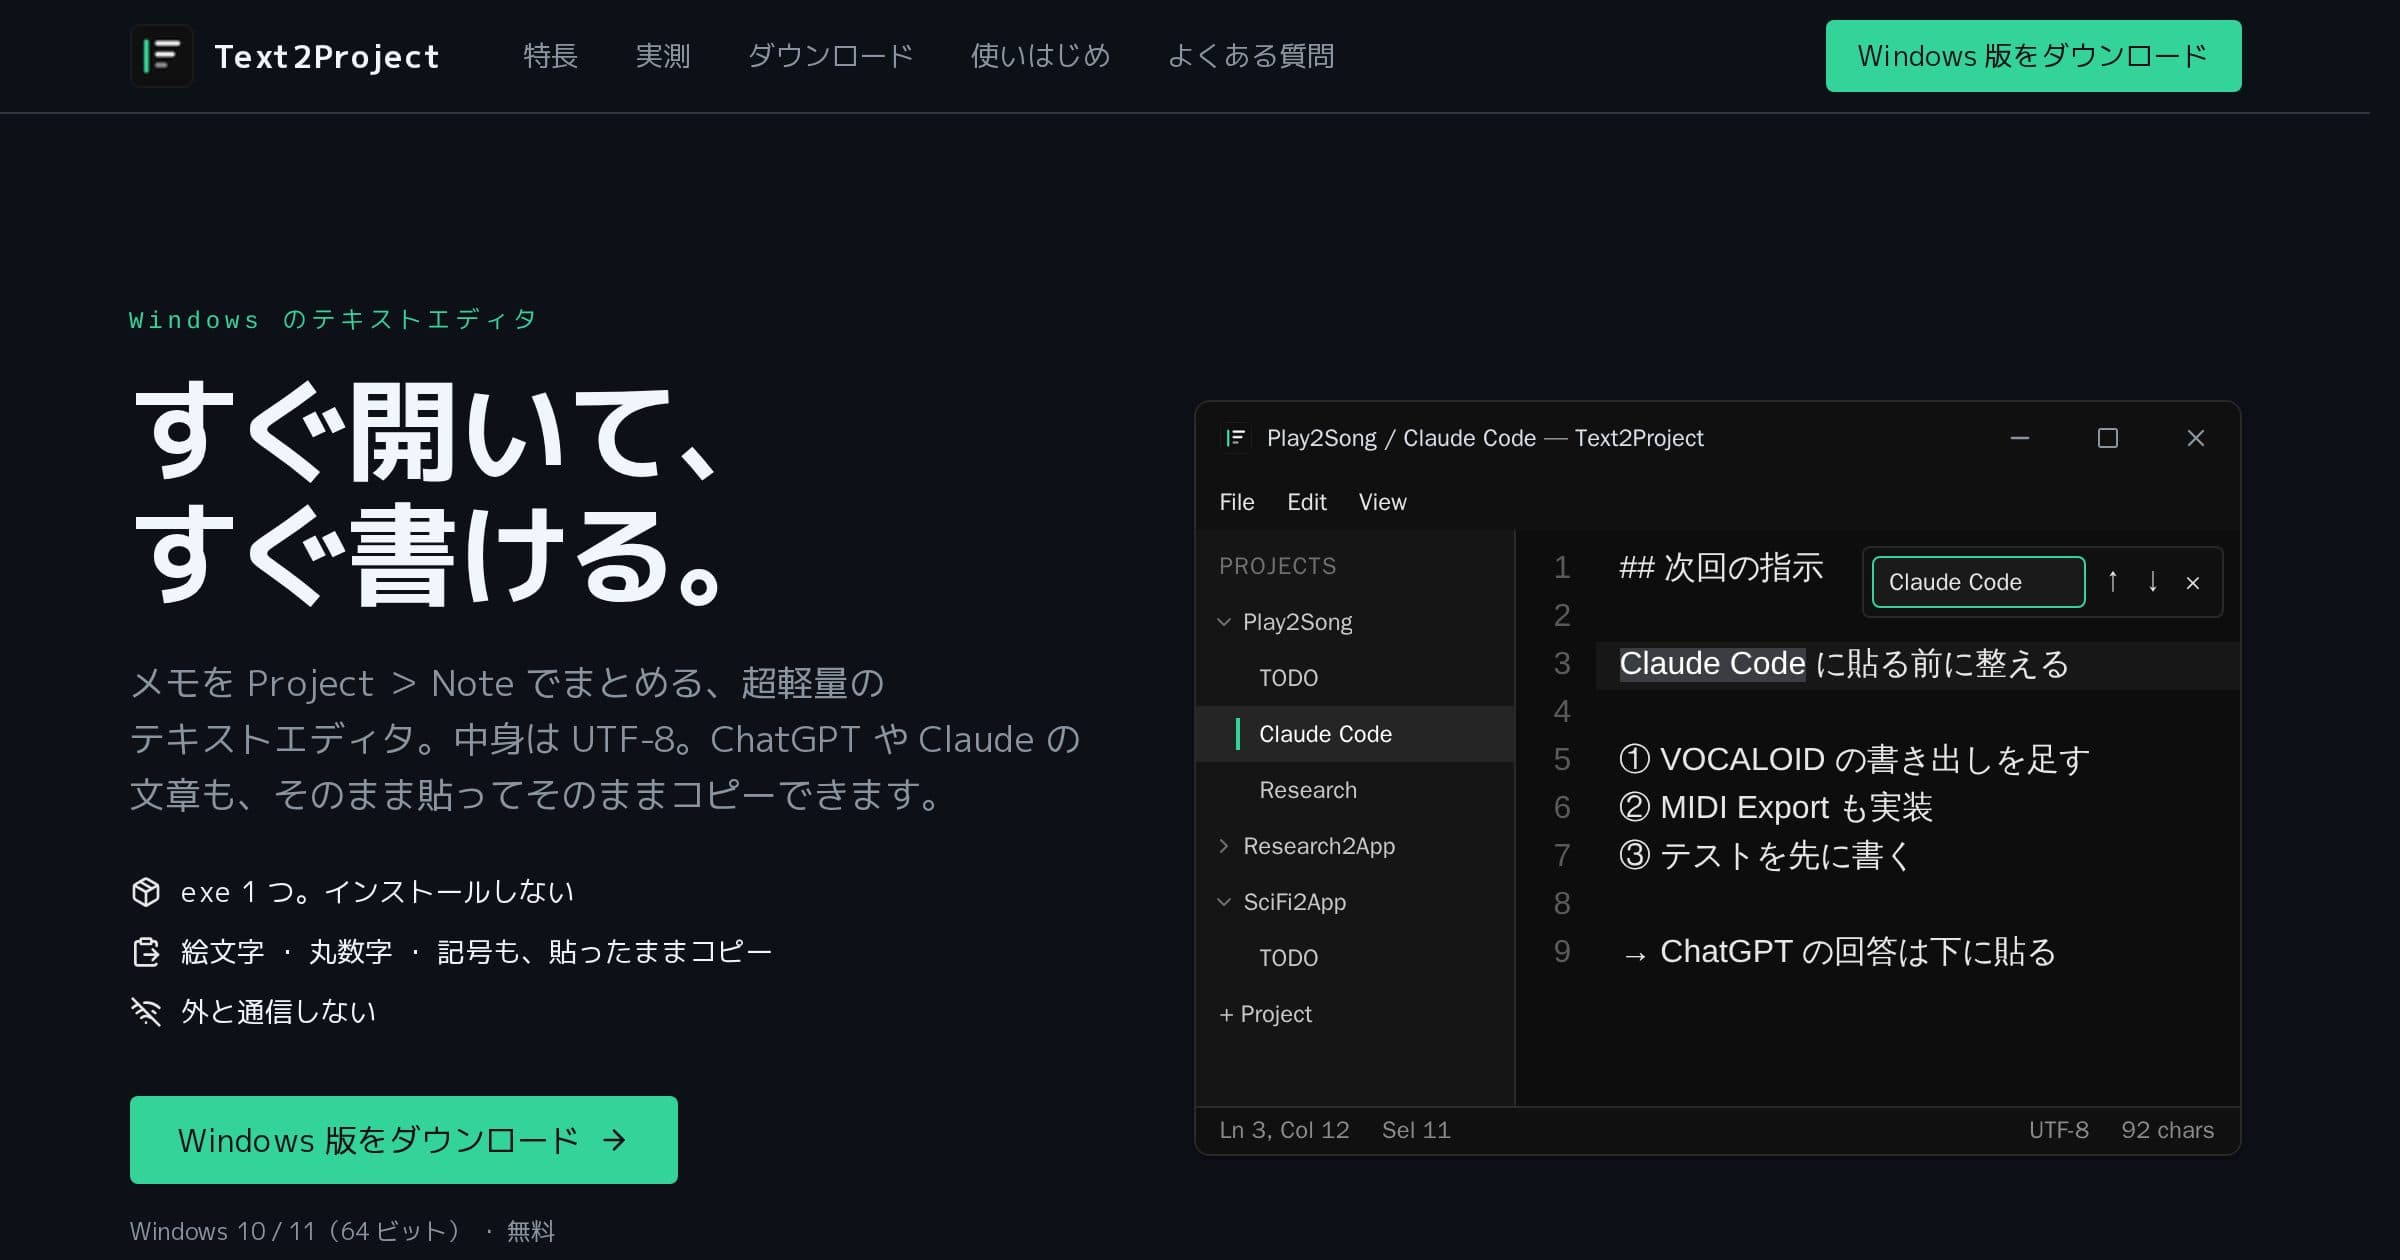
Task: Collapse the Play2Song project chevron
Action: coord(1224,622)
